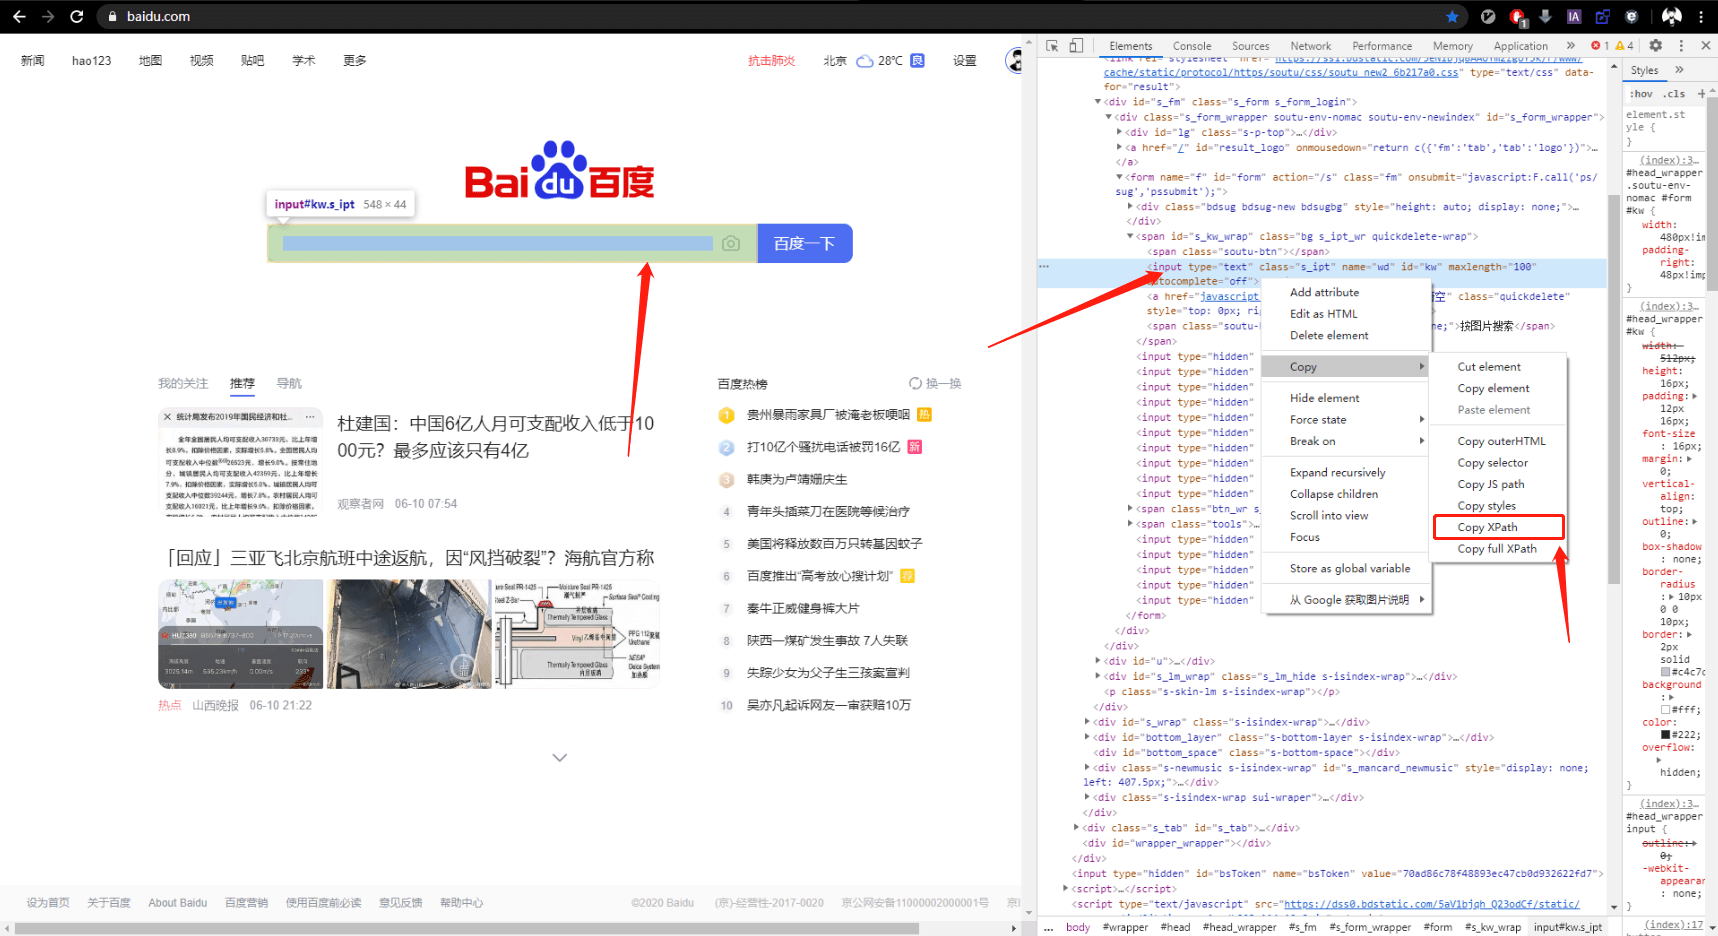Open the Application DevTools tab

click(x=1520, y=46)
